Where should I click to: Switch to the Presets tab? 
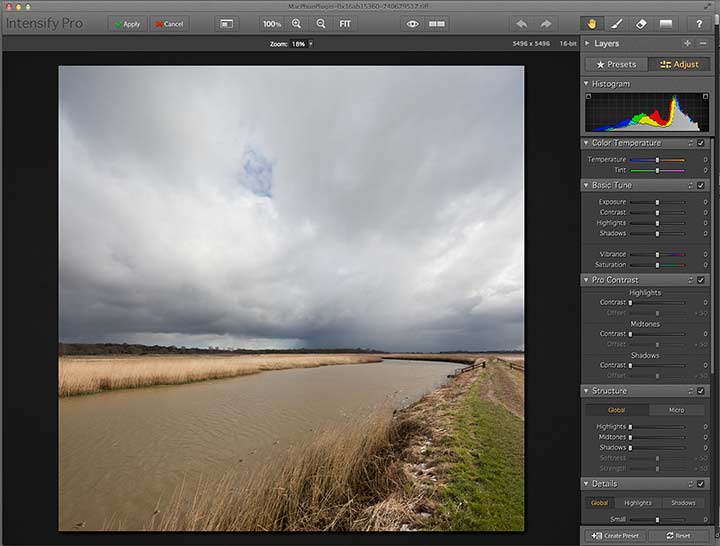pyautogui.click(x=616, y=65)
